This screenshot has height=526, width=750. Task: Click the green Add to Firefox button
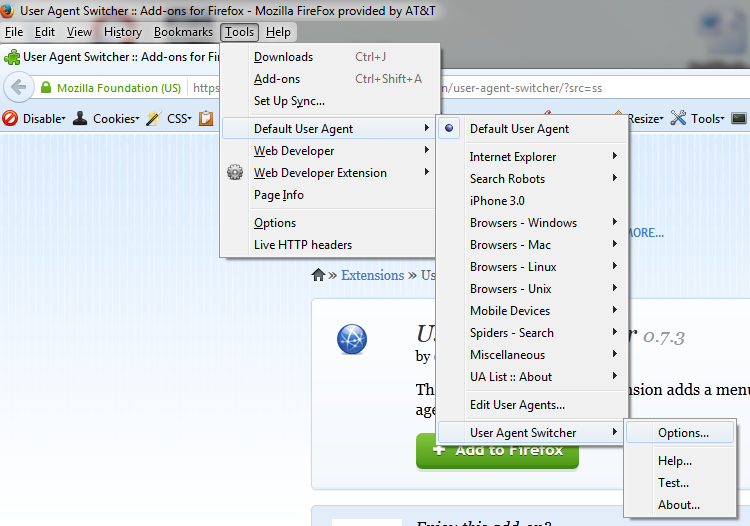click(x=497, y=451)
